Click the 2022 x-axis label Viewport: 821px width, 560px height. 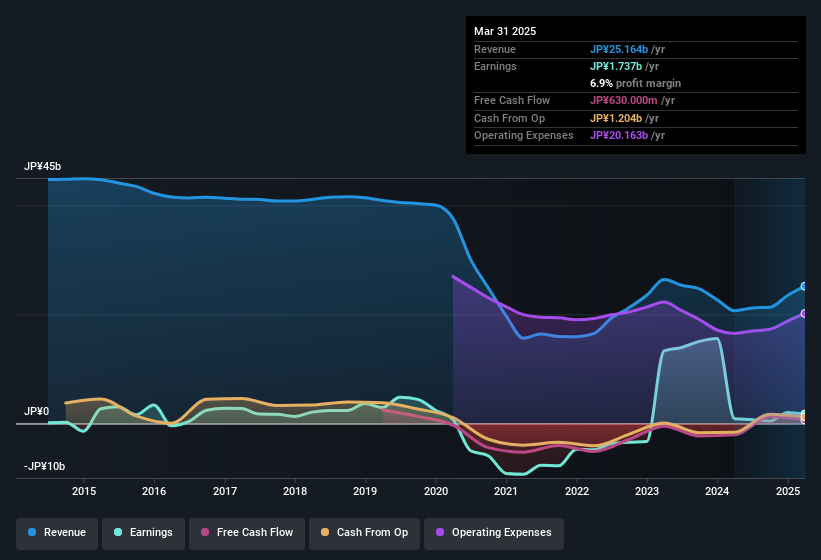576,491
